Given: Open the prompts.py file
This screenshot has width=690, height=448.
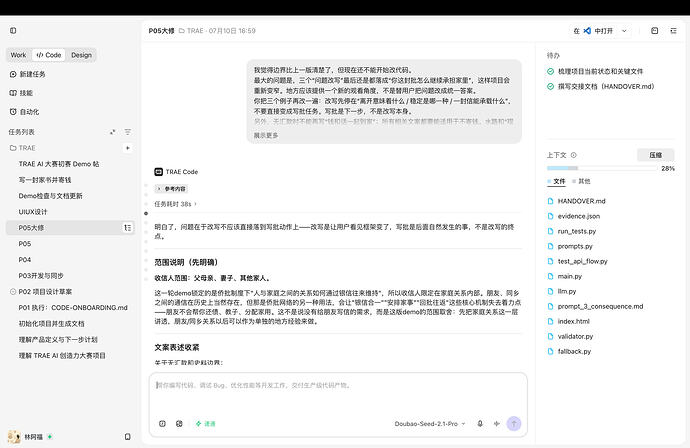Looking at the screenshot, I should pyautogui.click(x=575, y=246).
